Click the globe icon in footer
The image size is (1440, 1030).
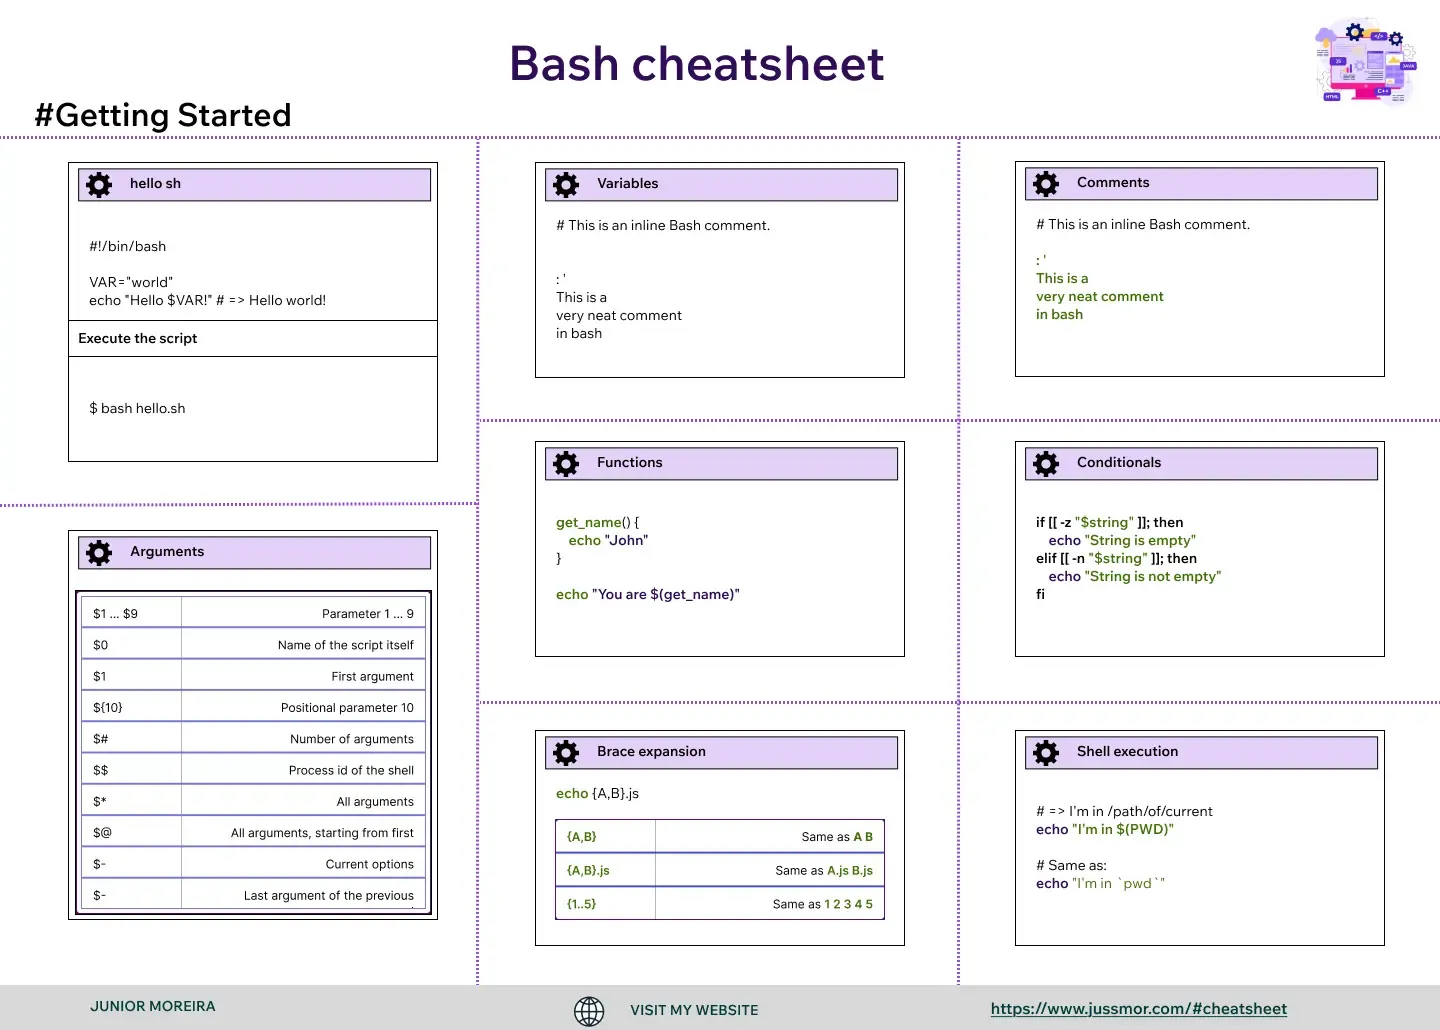click(x=589, y=1011)
